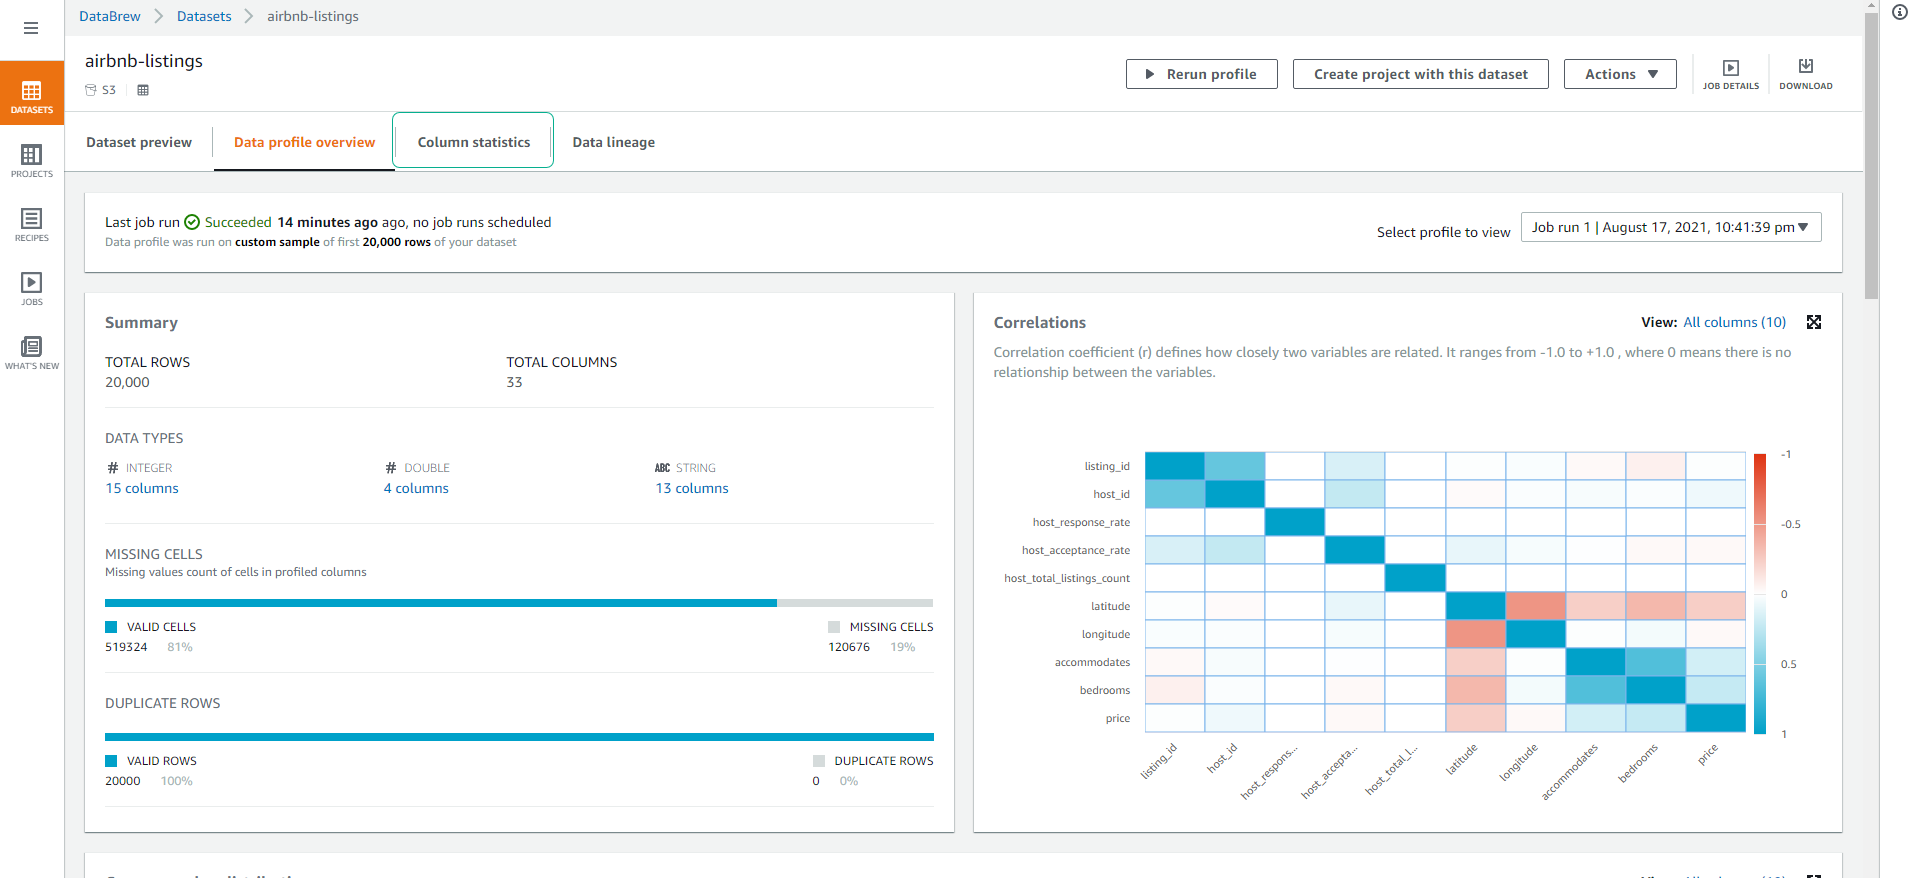Image resolution: width=1920 pixels, height=878 pixels.
Task: Open the job run profile selector
Action: 1671,227
